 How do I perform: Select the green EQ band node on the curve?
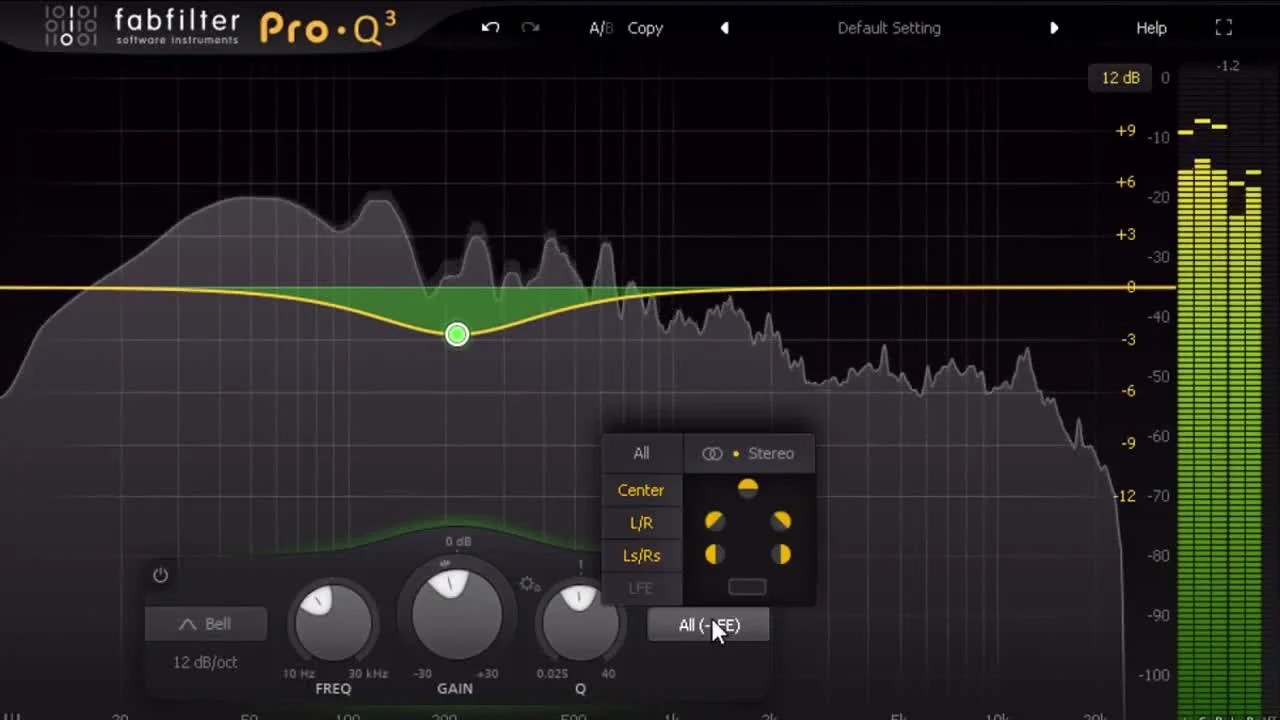456,334
